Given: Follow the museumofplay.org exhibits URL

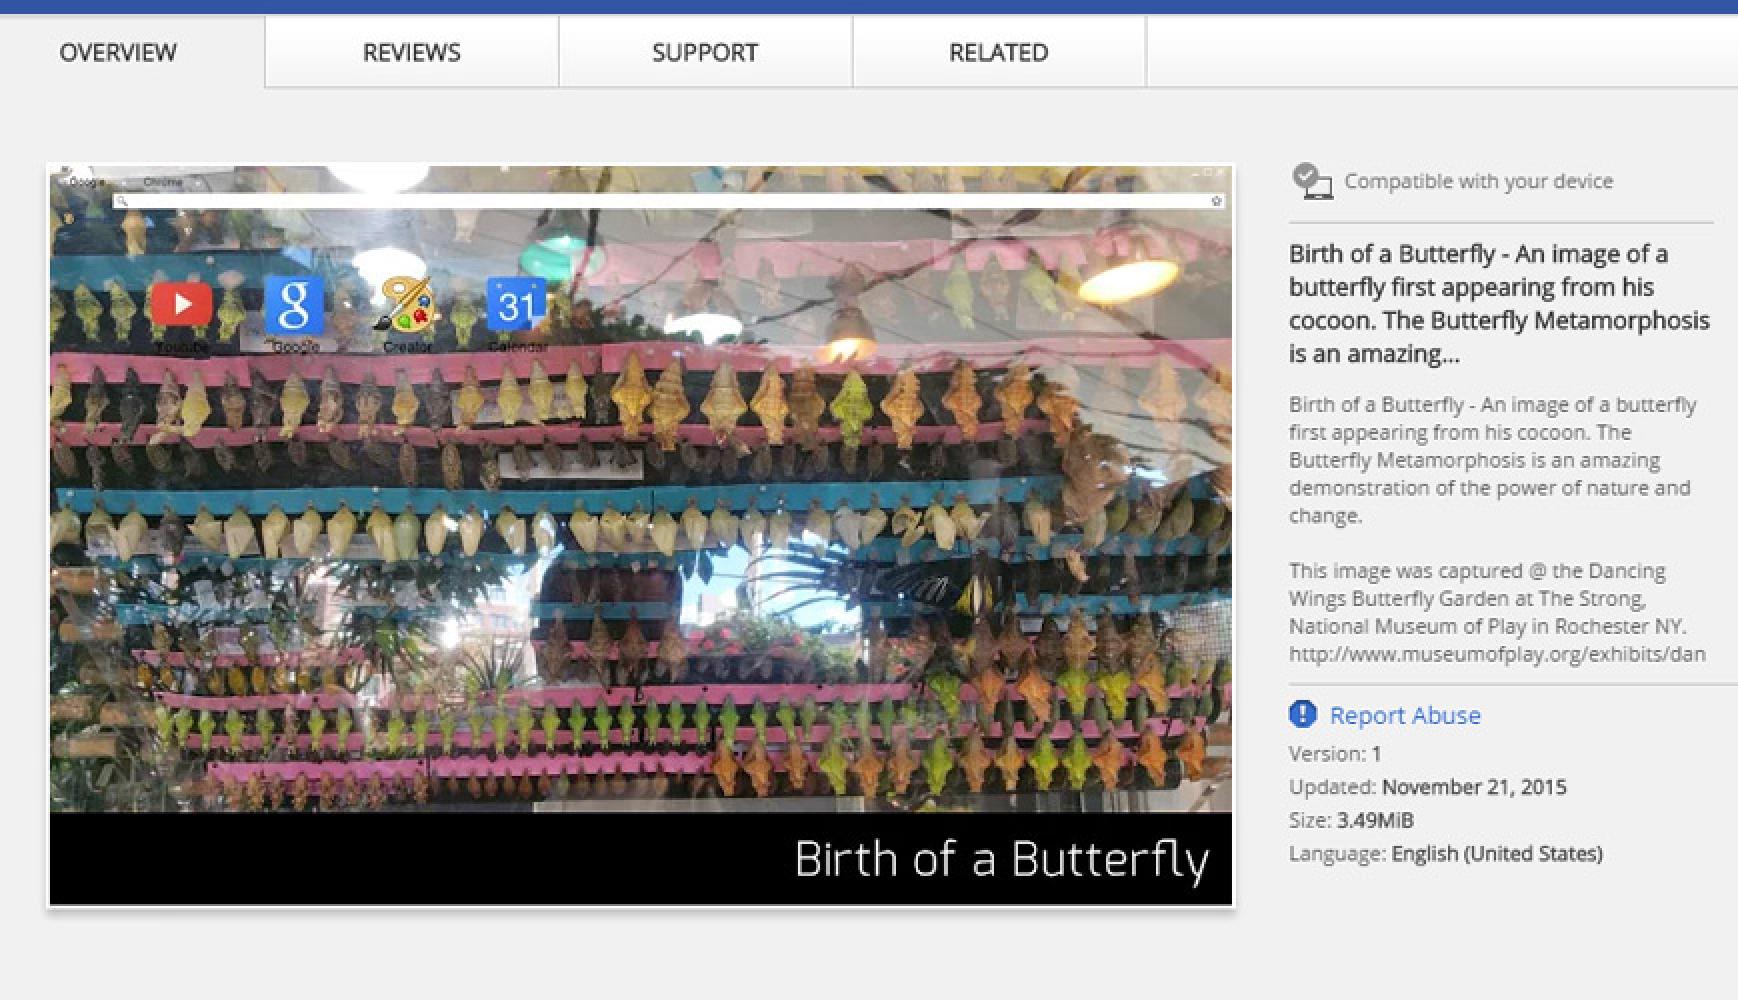Looking at the screenshot, I should tap(1496, 654).
